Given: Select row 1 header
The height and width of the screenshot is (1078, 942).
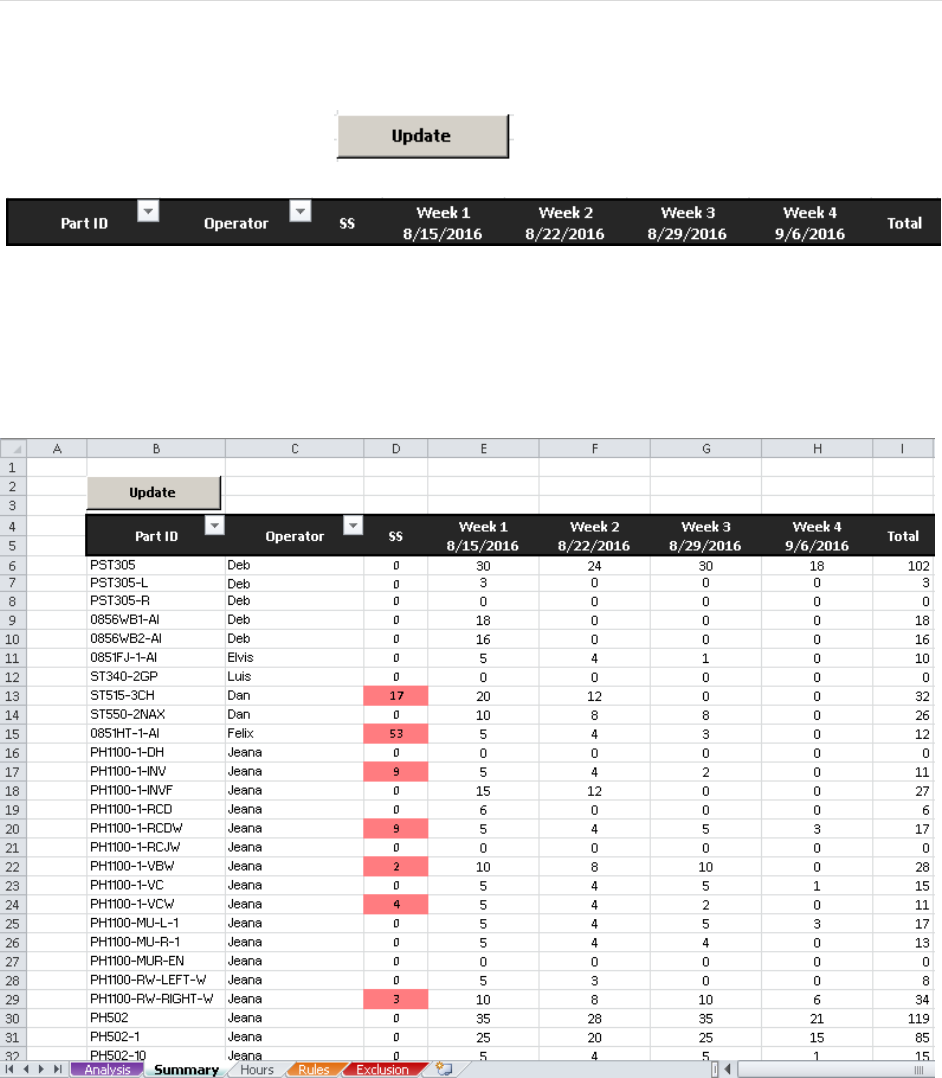Looking at the screenshot, I should 13,468.
